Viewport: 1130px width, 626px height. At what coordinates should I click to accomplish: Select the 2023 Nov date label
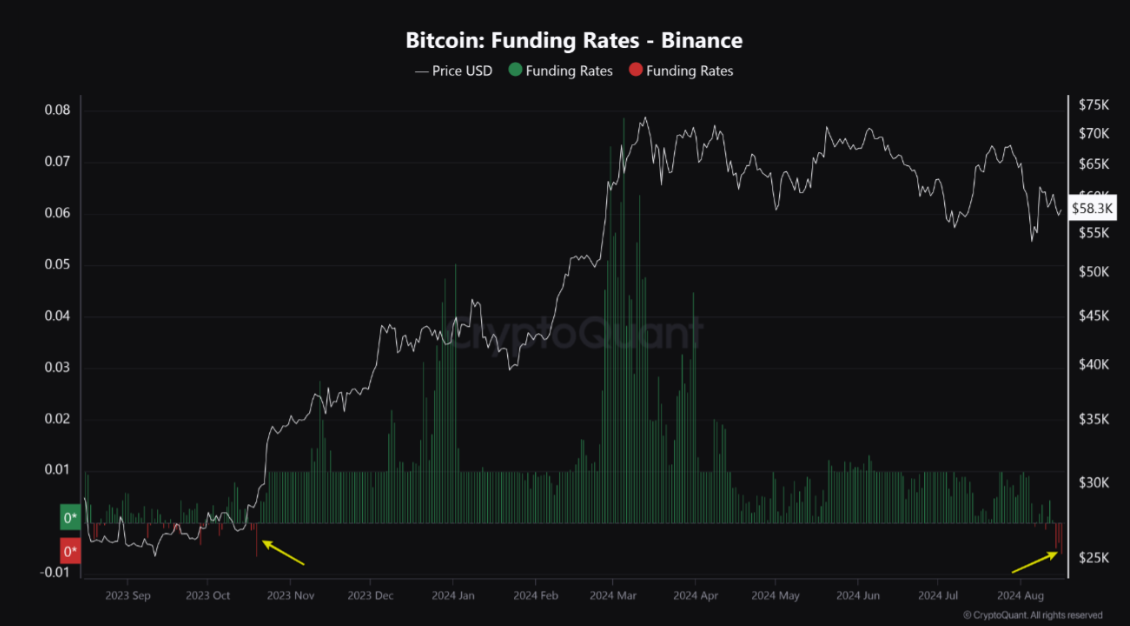pos(293,595)
